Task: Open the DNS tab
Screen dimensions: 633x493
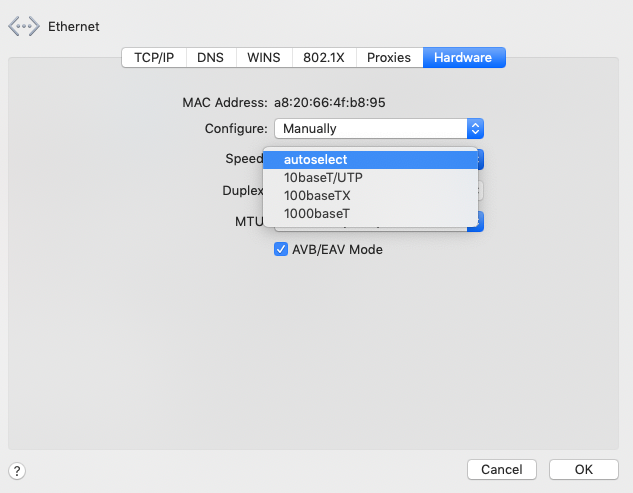Action: [x=210, y=57]
